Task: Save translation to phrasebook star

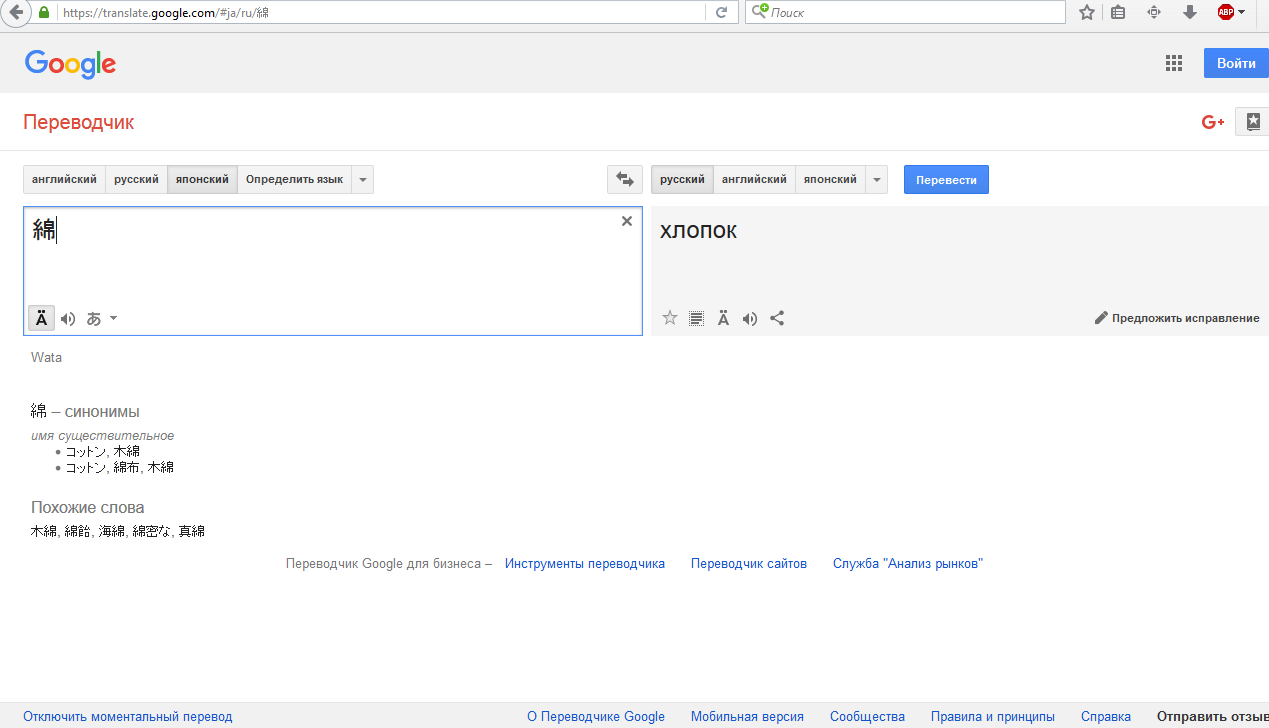Action: (x=670, y=318)
